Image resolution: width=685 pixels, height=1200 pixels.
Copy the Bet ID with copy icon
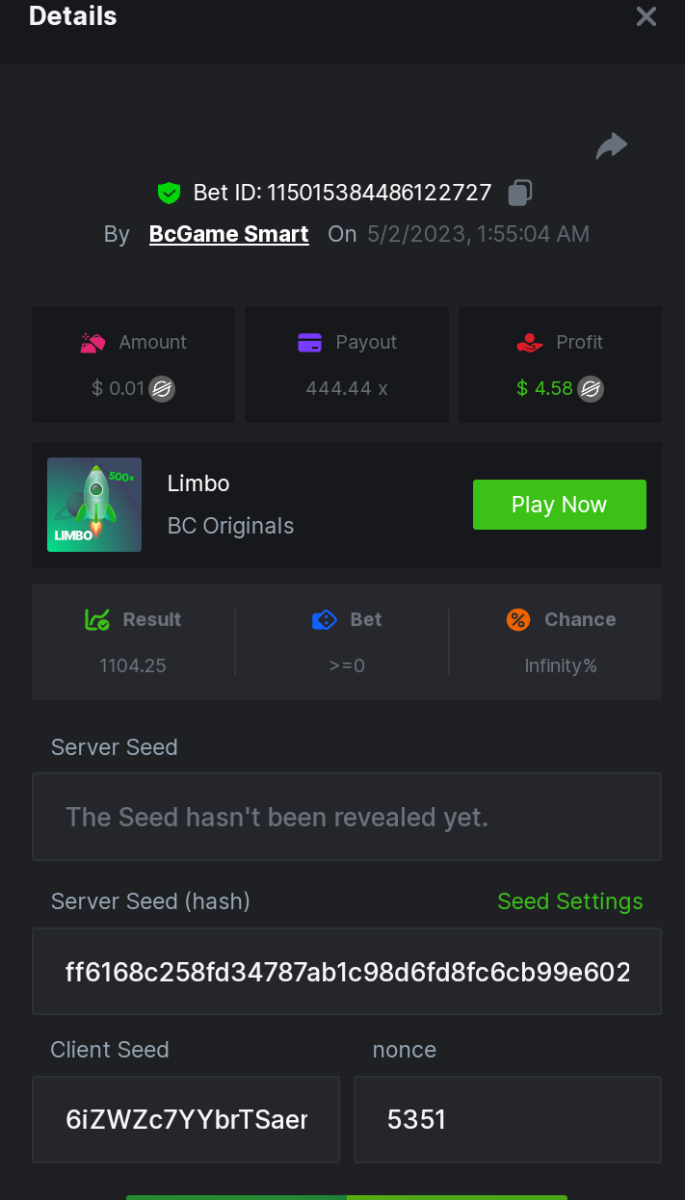tap(520, 192)
